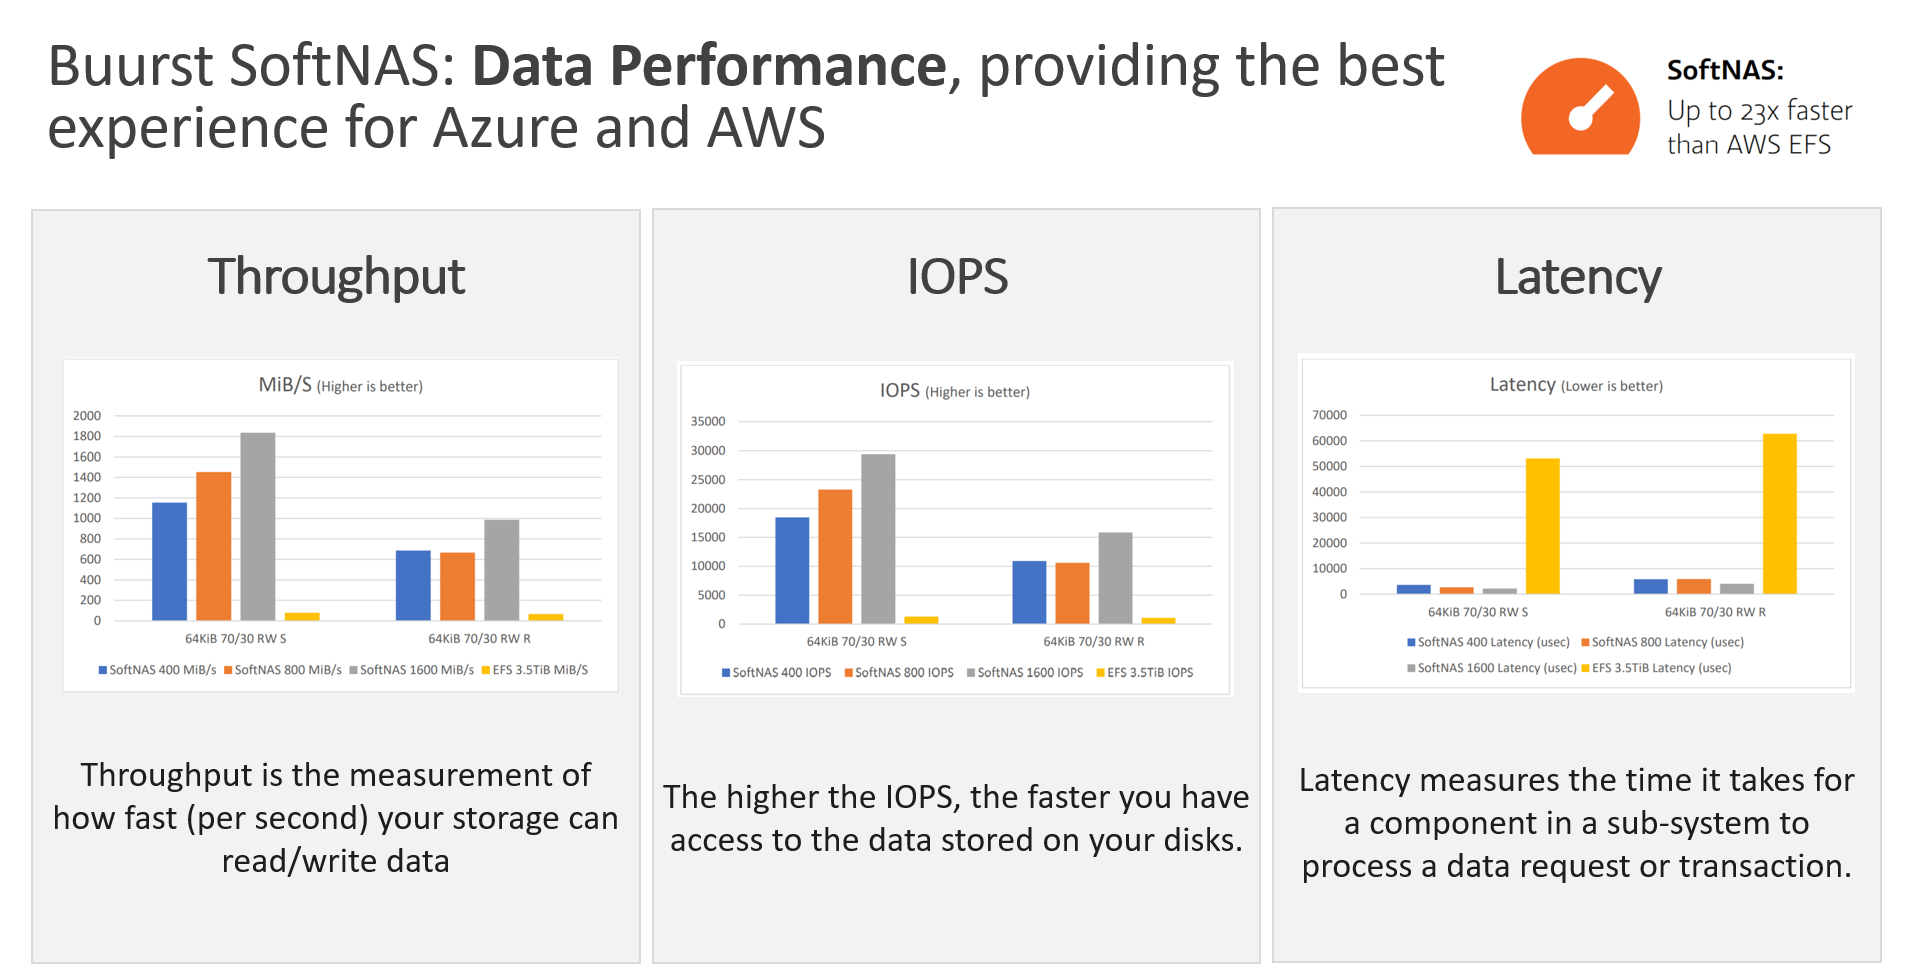Click the yellow EFS 3.5TiB IOPS legend swatch
The width and height of the screenshot is (1911, 971).
pyautogui.click(x=1100, y=673)
